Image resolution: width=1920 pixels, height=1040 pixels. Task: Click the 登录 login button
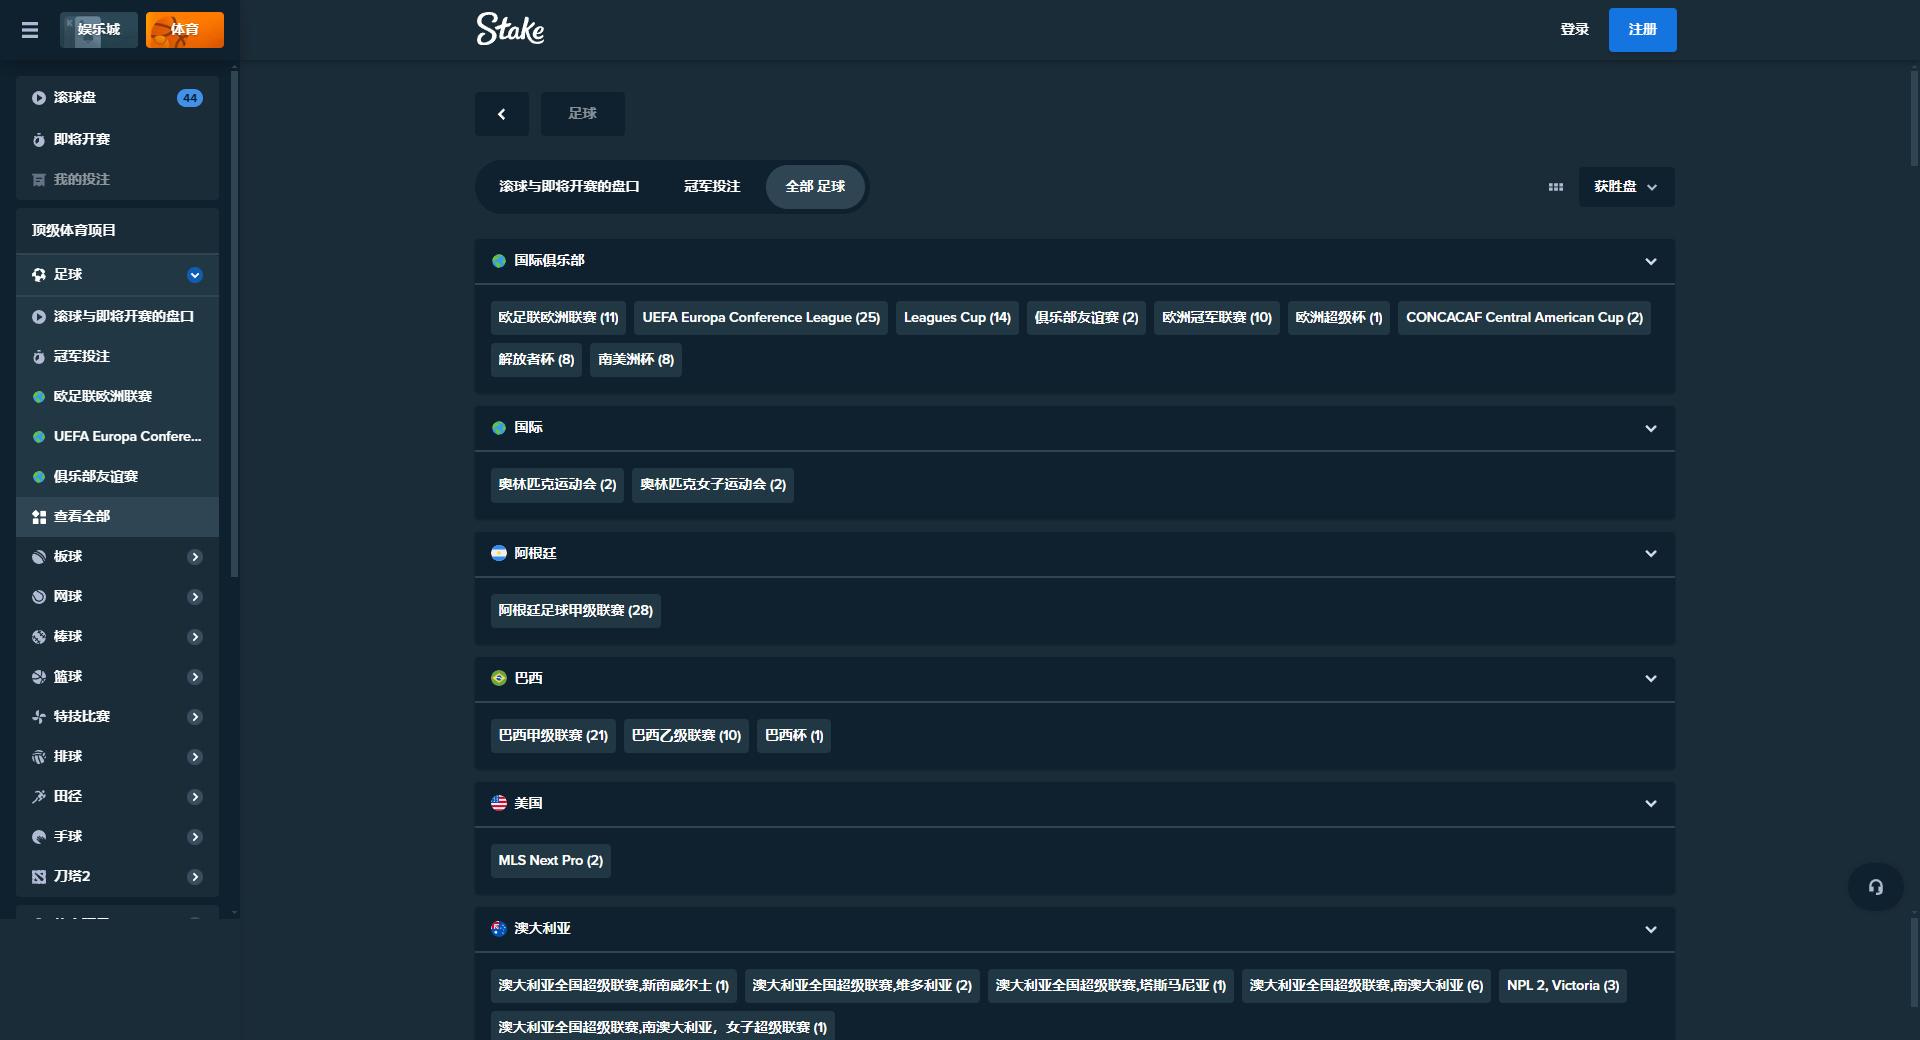(1575, 30)
